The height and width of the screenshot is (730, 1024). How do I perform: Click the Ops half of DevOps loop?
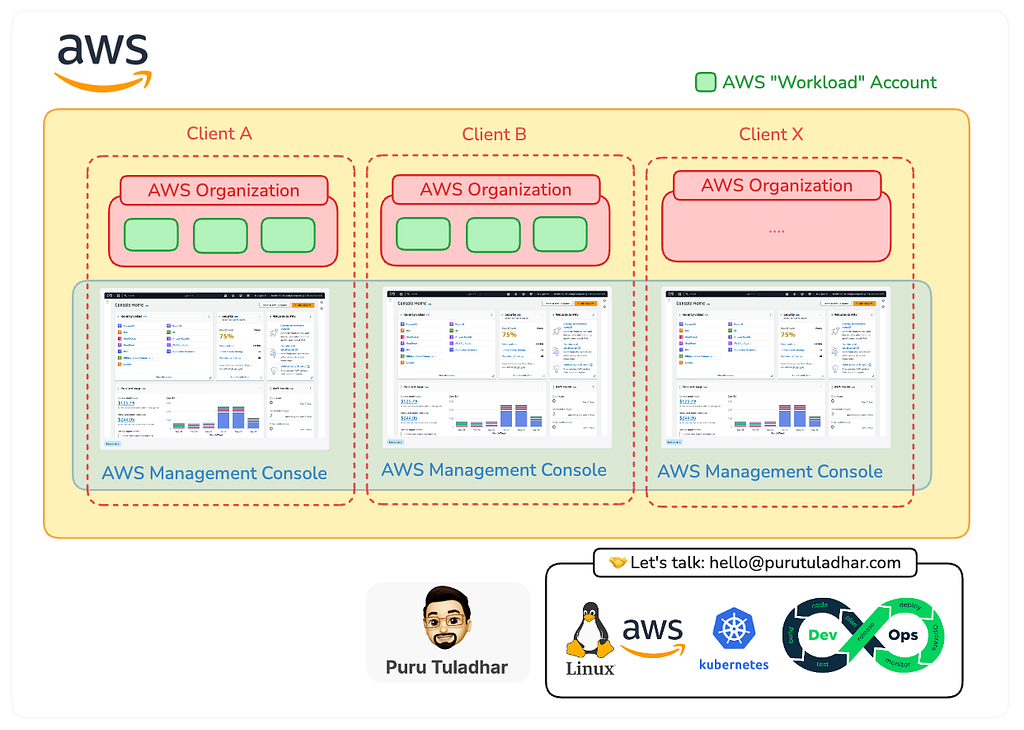[x=904, y=635]
